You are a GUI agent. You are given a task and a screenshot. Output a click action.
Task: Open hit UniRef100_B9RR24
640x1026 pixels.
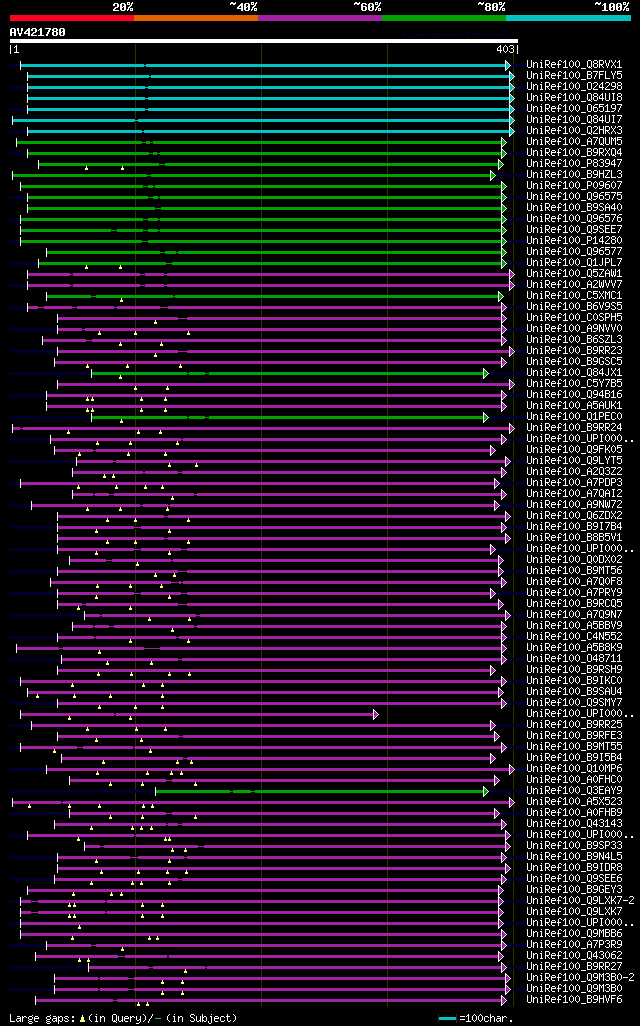(574, 427)
